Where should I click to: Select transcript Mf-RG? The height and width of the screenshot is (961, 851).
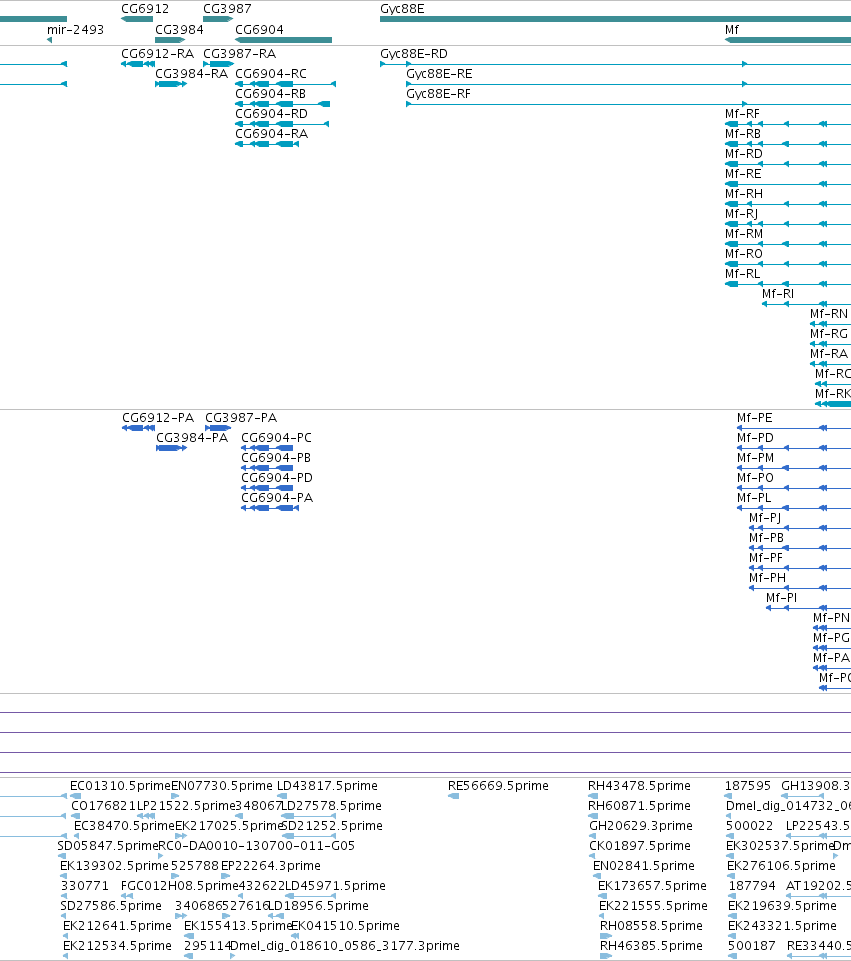pos(829,334)
